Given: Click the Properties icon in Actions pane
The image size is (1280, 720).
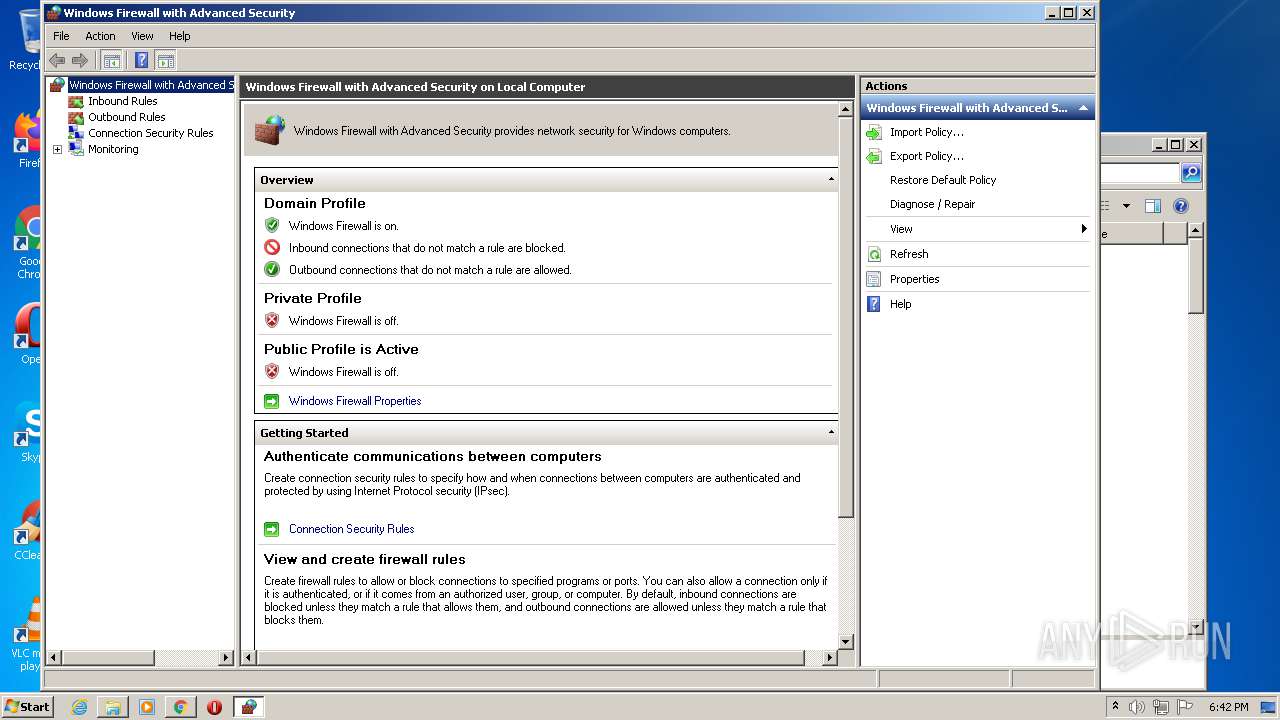Looking at the screenshot, I should click(x=873, y=279).
